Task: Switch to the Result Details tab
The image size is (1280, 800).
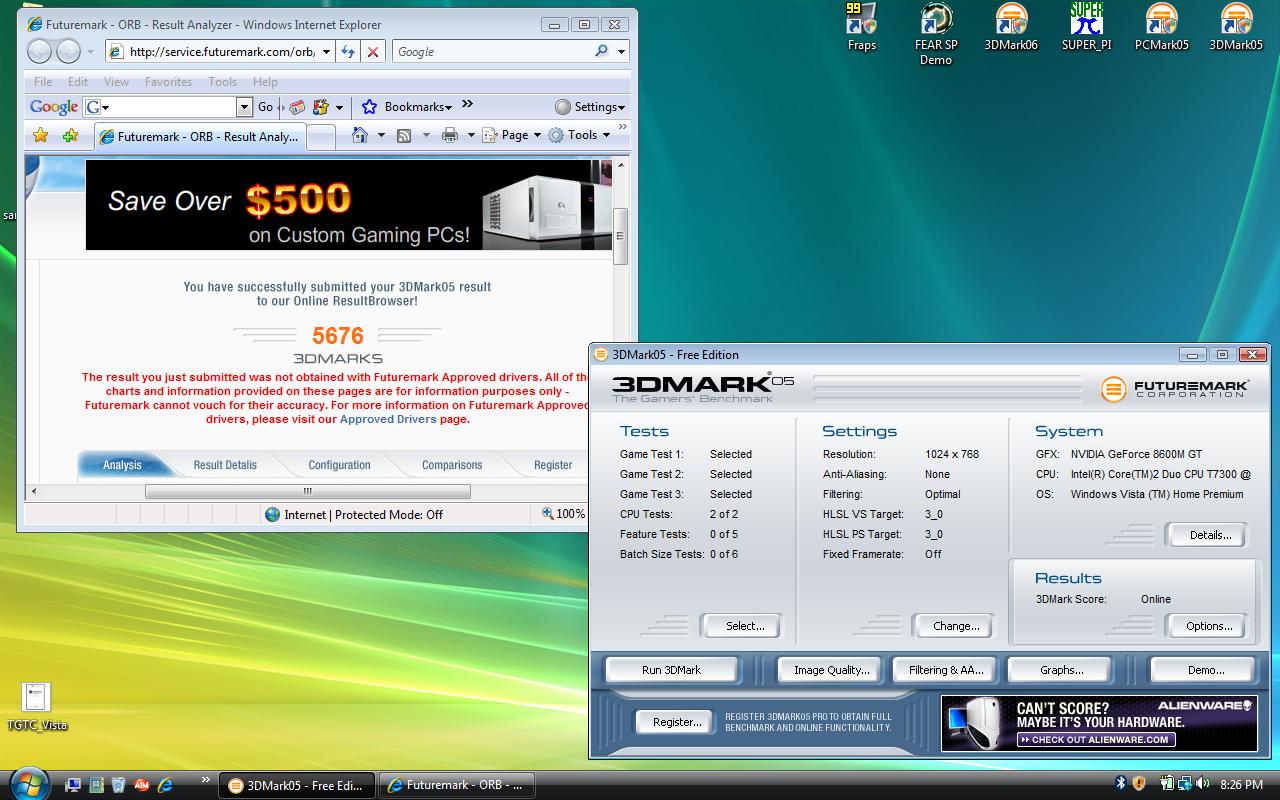Action: pyautogui.click(x=225, y=465)
